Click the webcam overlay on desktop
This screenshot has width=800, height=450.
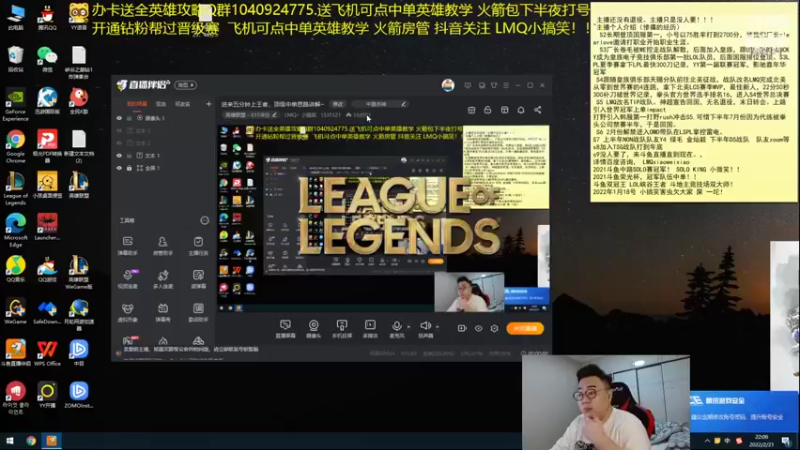(x=606, y=403)
